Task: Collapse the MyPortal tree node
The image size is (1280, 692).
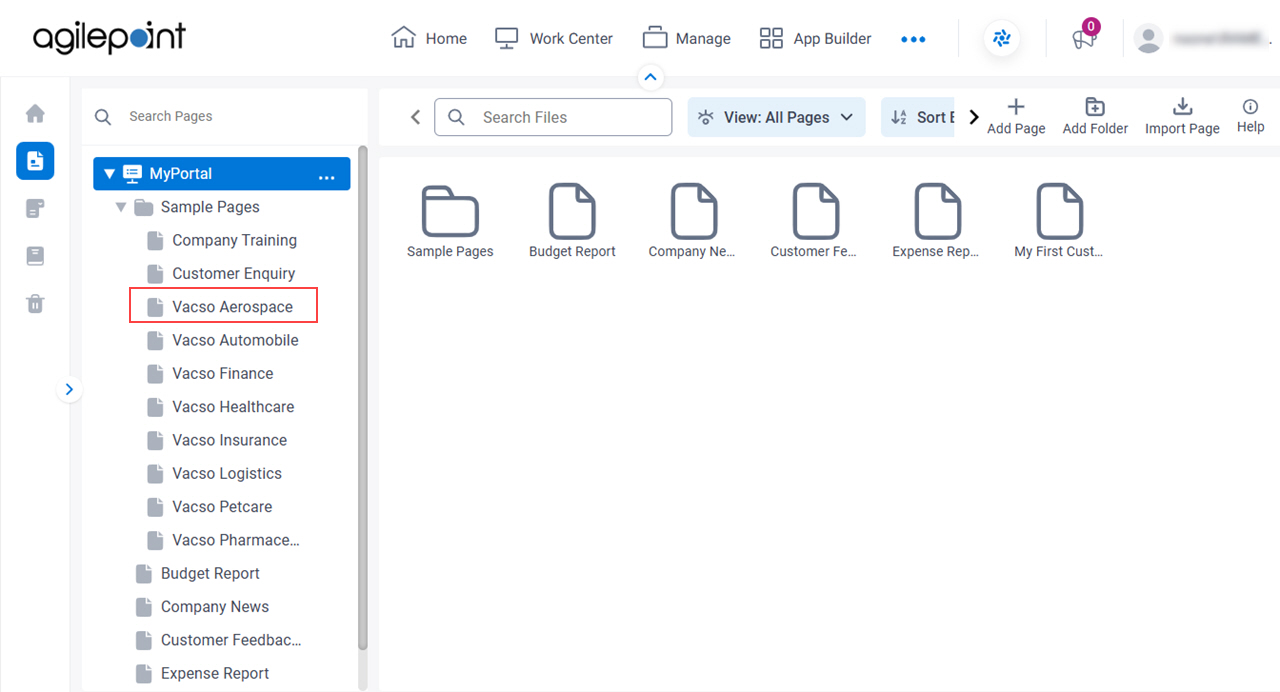Action: 109,174
